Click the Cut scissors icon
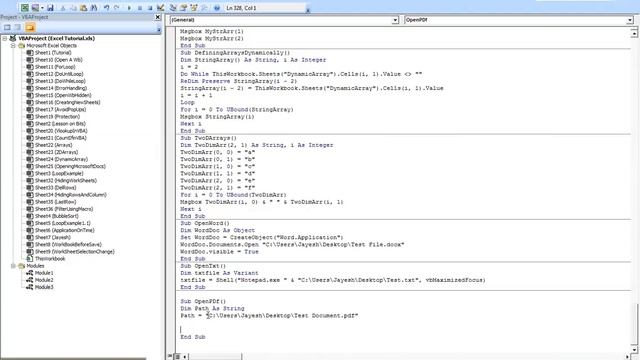 (63, 8)
